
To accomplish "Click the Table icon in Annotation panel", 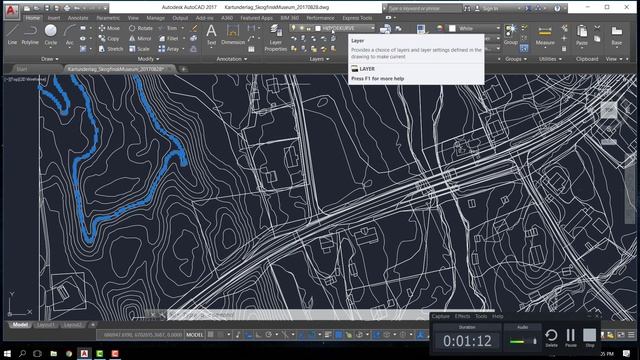I will click(251, 49).
